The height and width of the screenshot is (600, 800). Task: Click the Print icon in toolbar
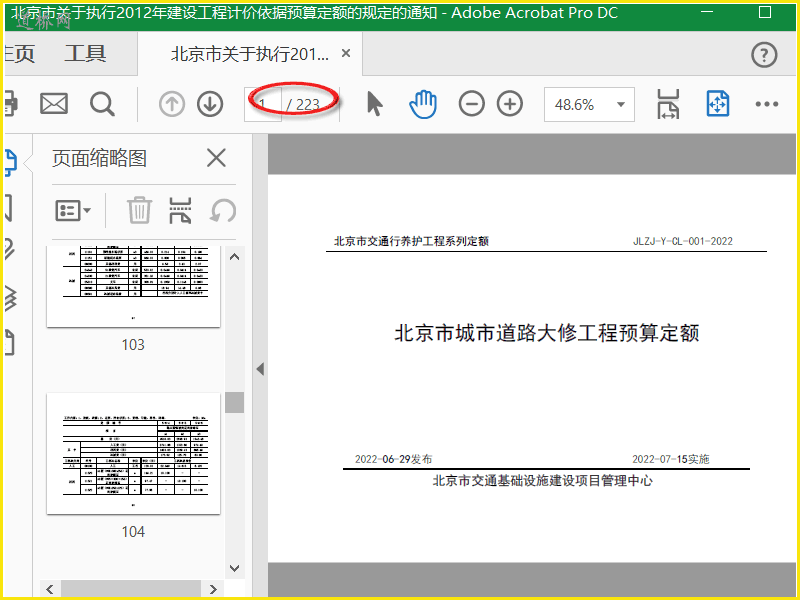11,104
